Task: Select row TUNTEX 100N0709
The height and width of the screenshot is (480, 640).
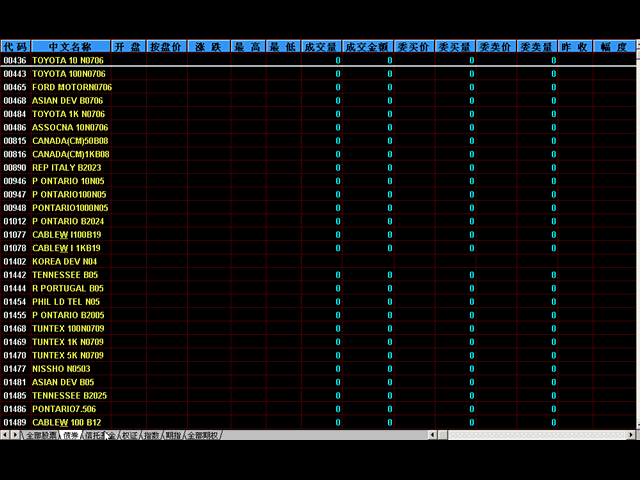Action: point(318,329)
